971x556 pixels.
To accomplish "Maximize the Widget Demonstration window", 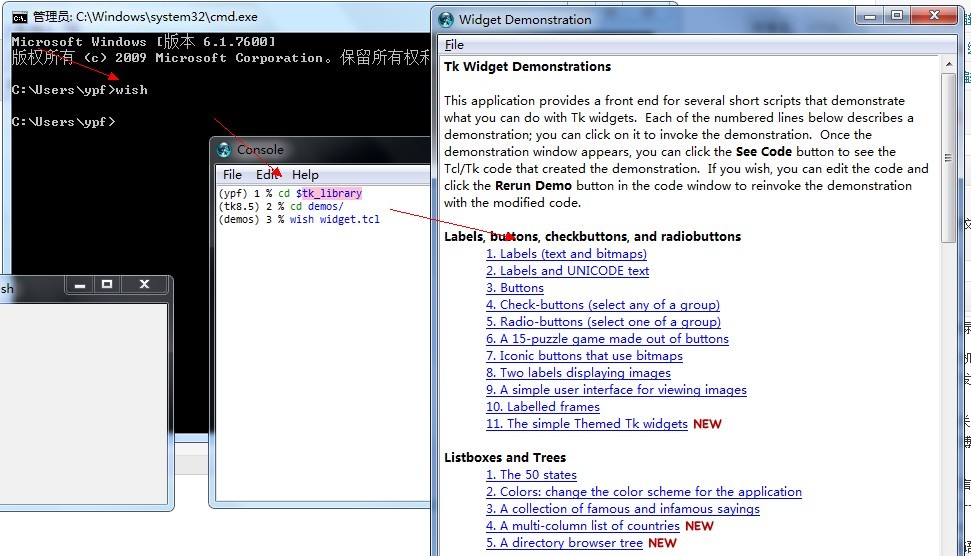I will (896, 15).
